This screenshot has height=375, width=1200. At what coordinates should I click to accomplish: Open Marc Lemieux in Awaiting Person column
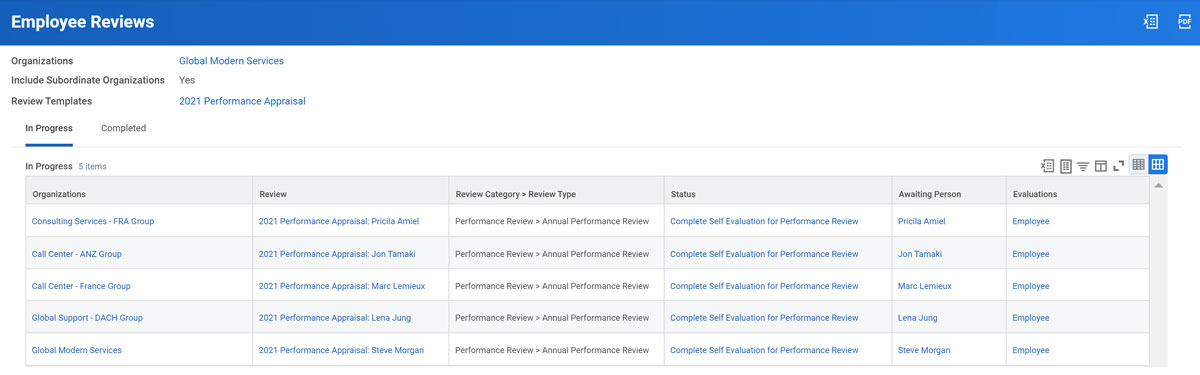point(925,286)
